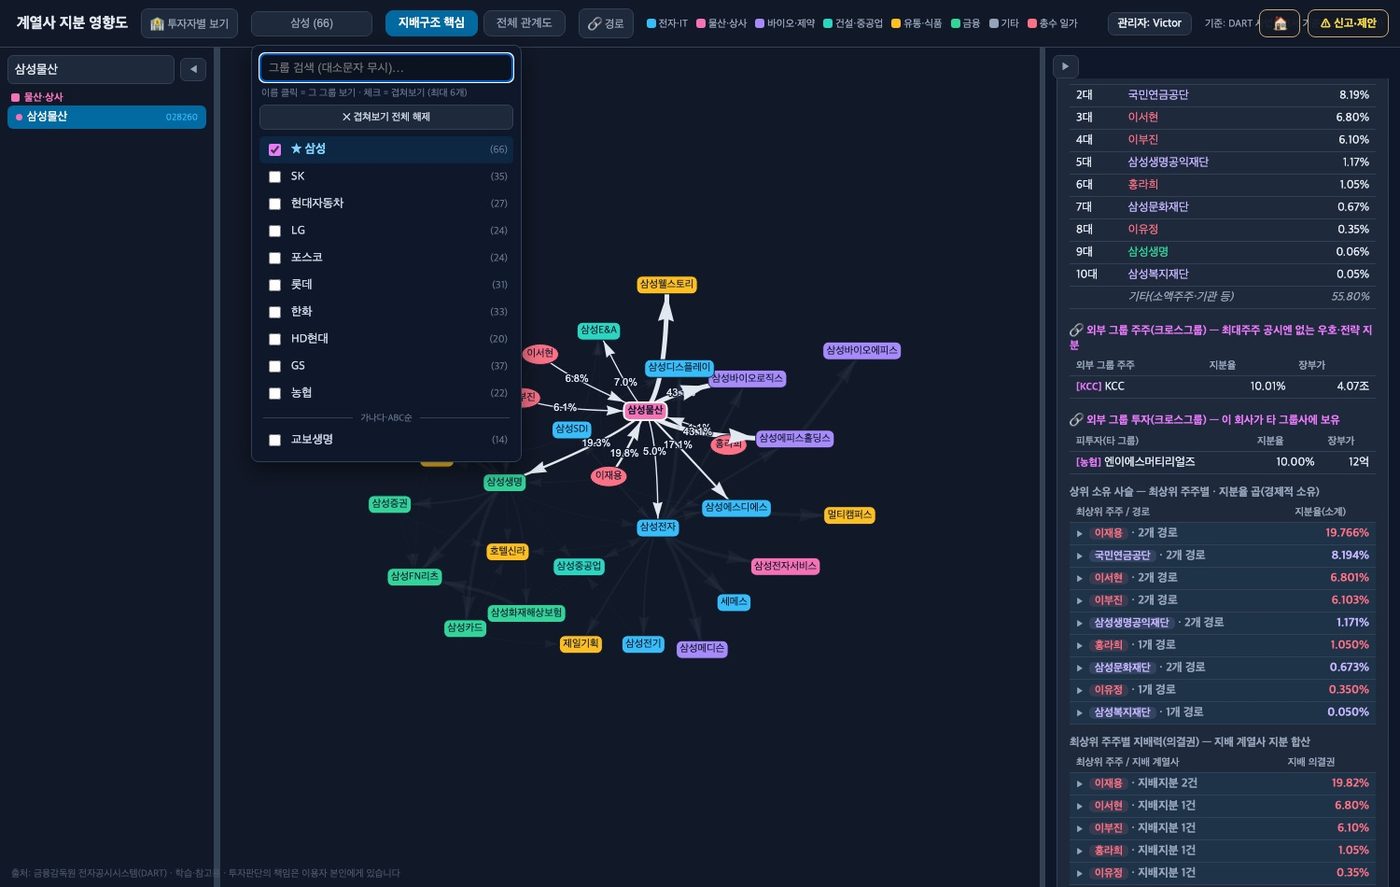Click the 삼성생명 graph node

coord(504,482)
